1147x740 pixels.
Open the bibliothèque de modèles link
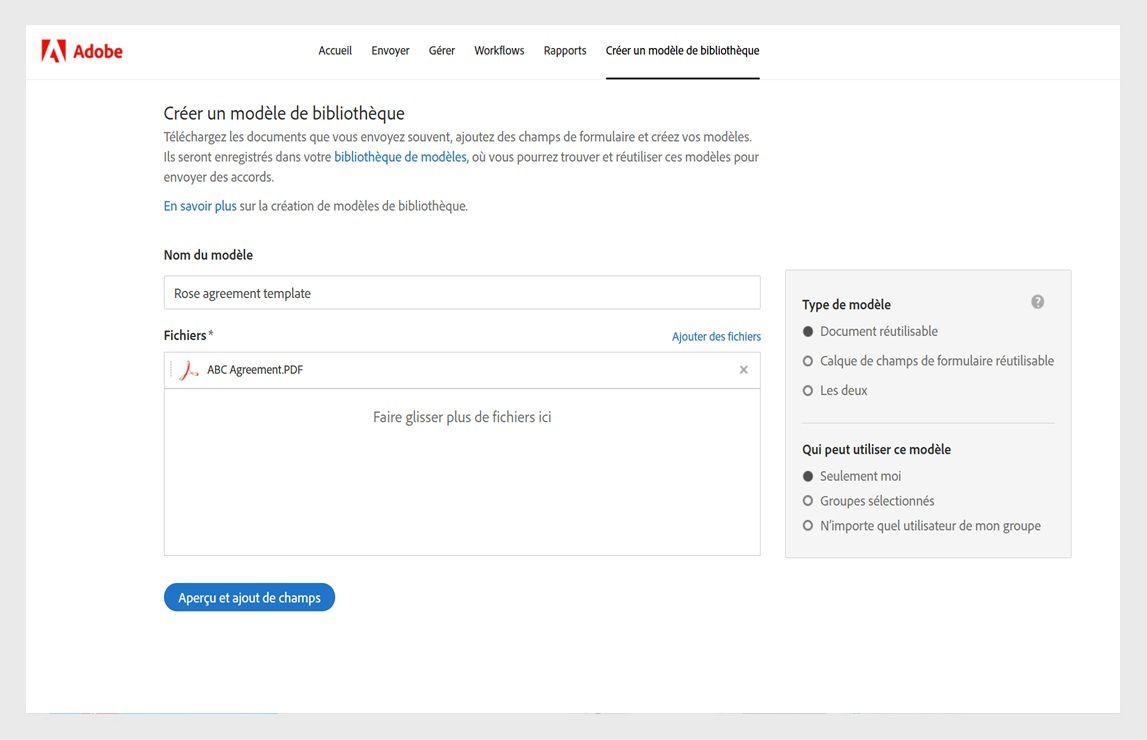pos(399,157)
